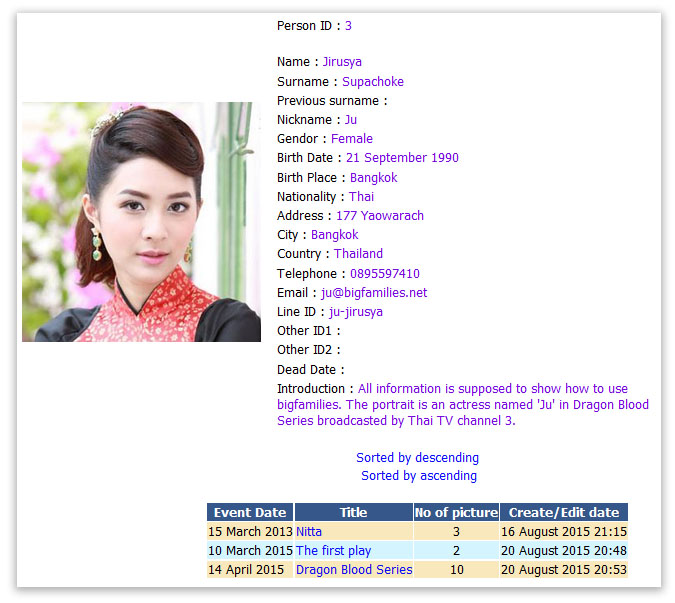Click the '20 August 2015 20:53' cell

[564, 569]
